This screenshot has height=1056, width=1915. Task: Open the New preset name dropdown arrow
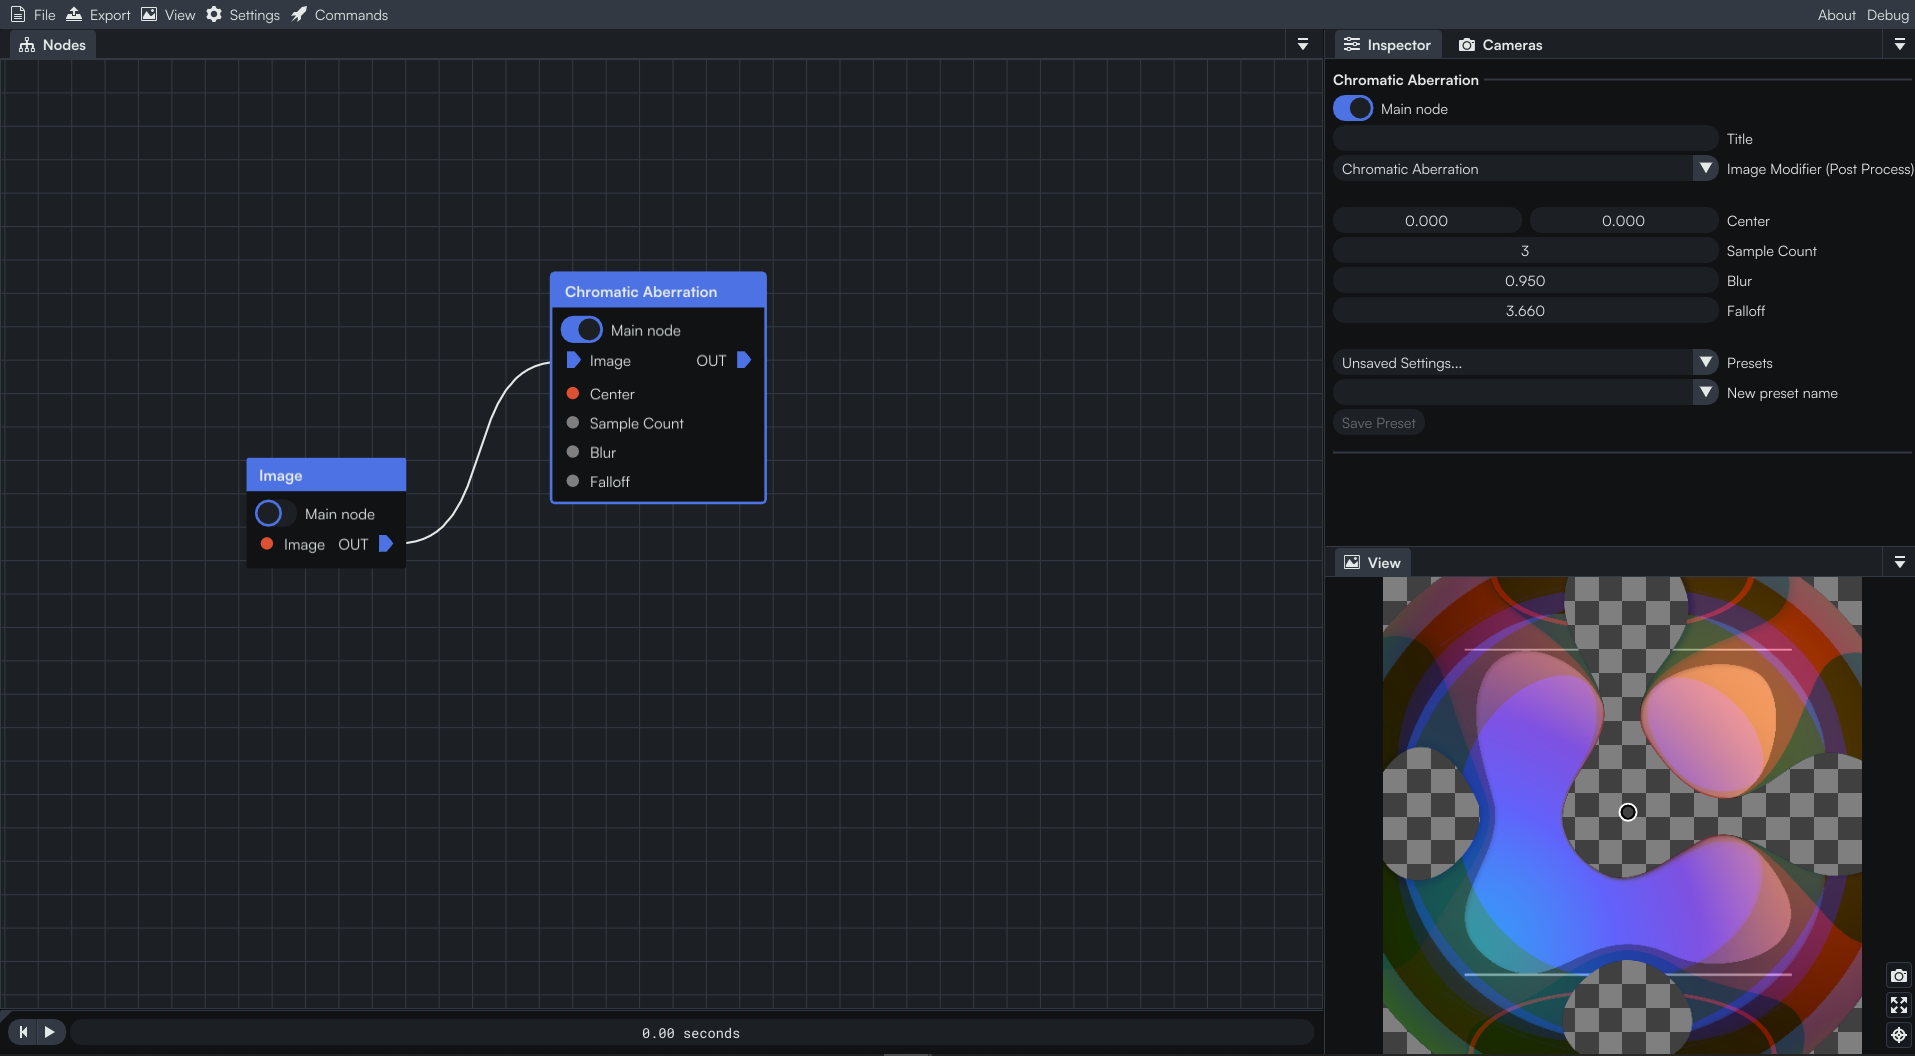point(1706,392)
